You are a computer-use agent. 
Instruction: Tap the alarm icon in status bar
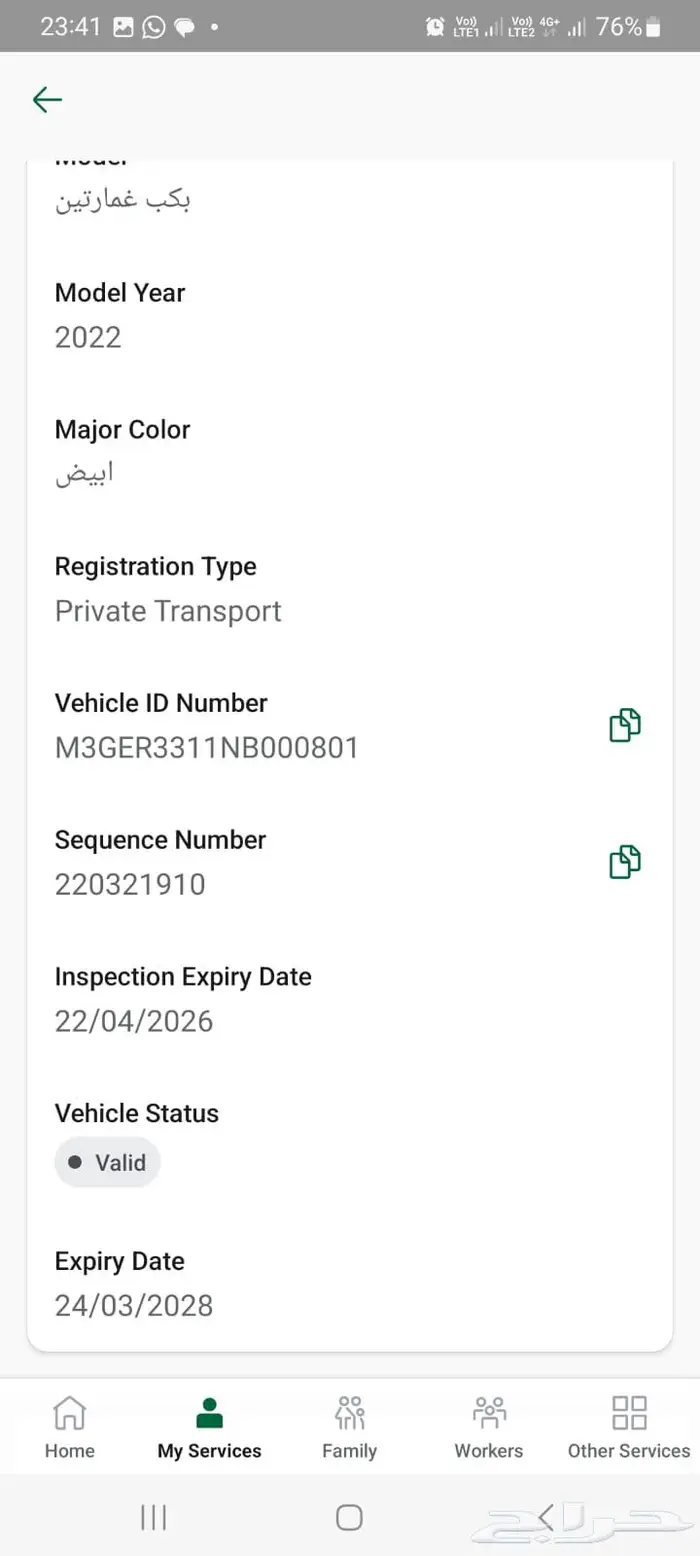[435, 27]
